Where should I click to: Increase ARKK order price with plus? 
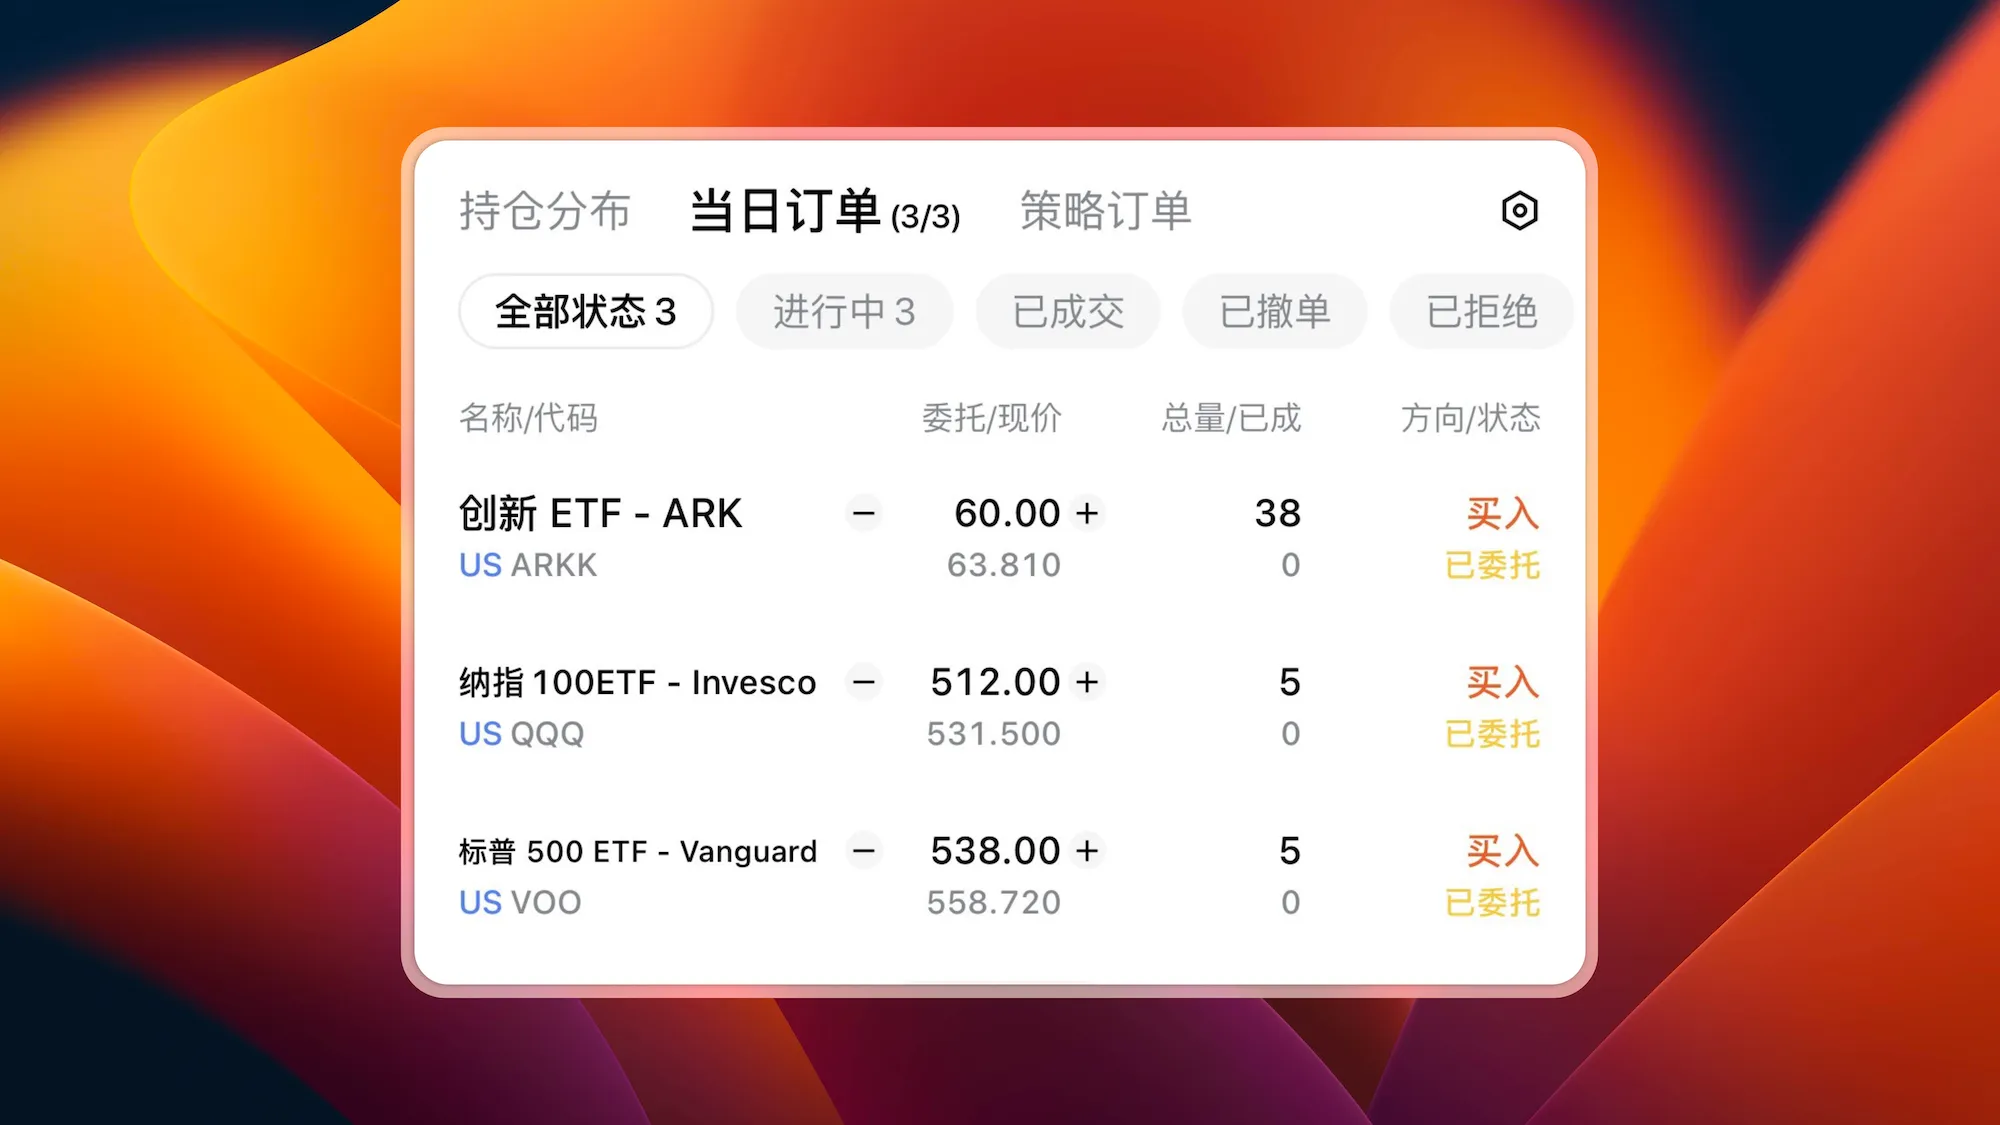(x=1087, y=513)
